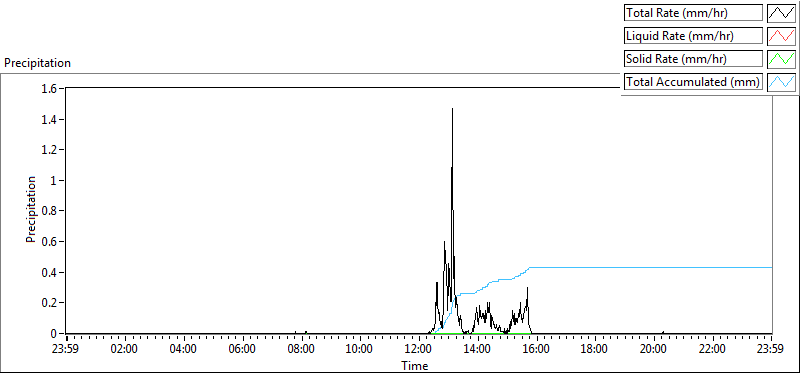This screenshot has width=800, height=373.
Task: Click the 0.6 y-axis tick label
Action: 49,241
